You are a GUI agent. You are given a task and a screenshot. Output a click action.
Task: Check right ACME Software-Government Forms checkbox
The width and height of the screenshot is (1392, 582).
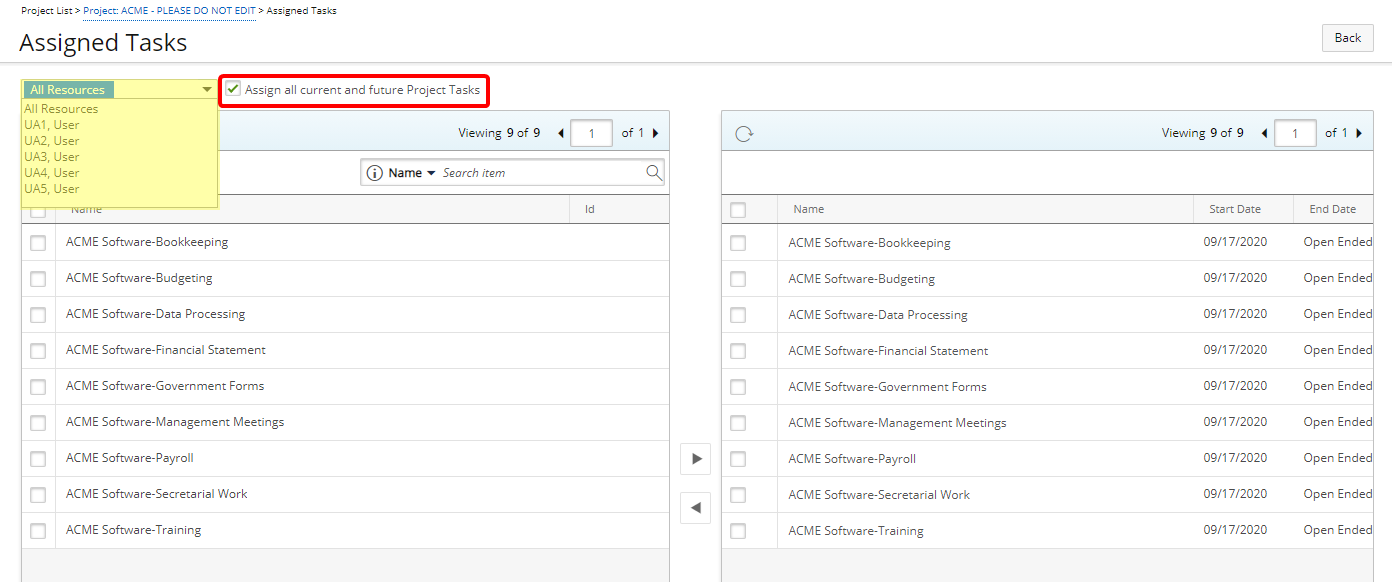[x=738, y=387]
